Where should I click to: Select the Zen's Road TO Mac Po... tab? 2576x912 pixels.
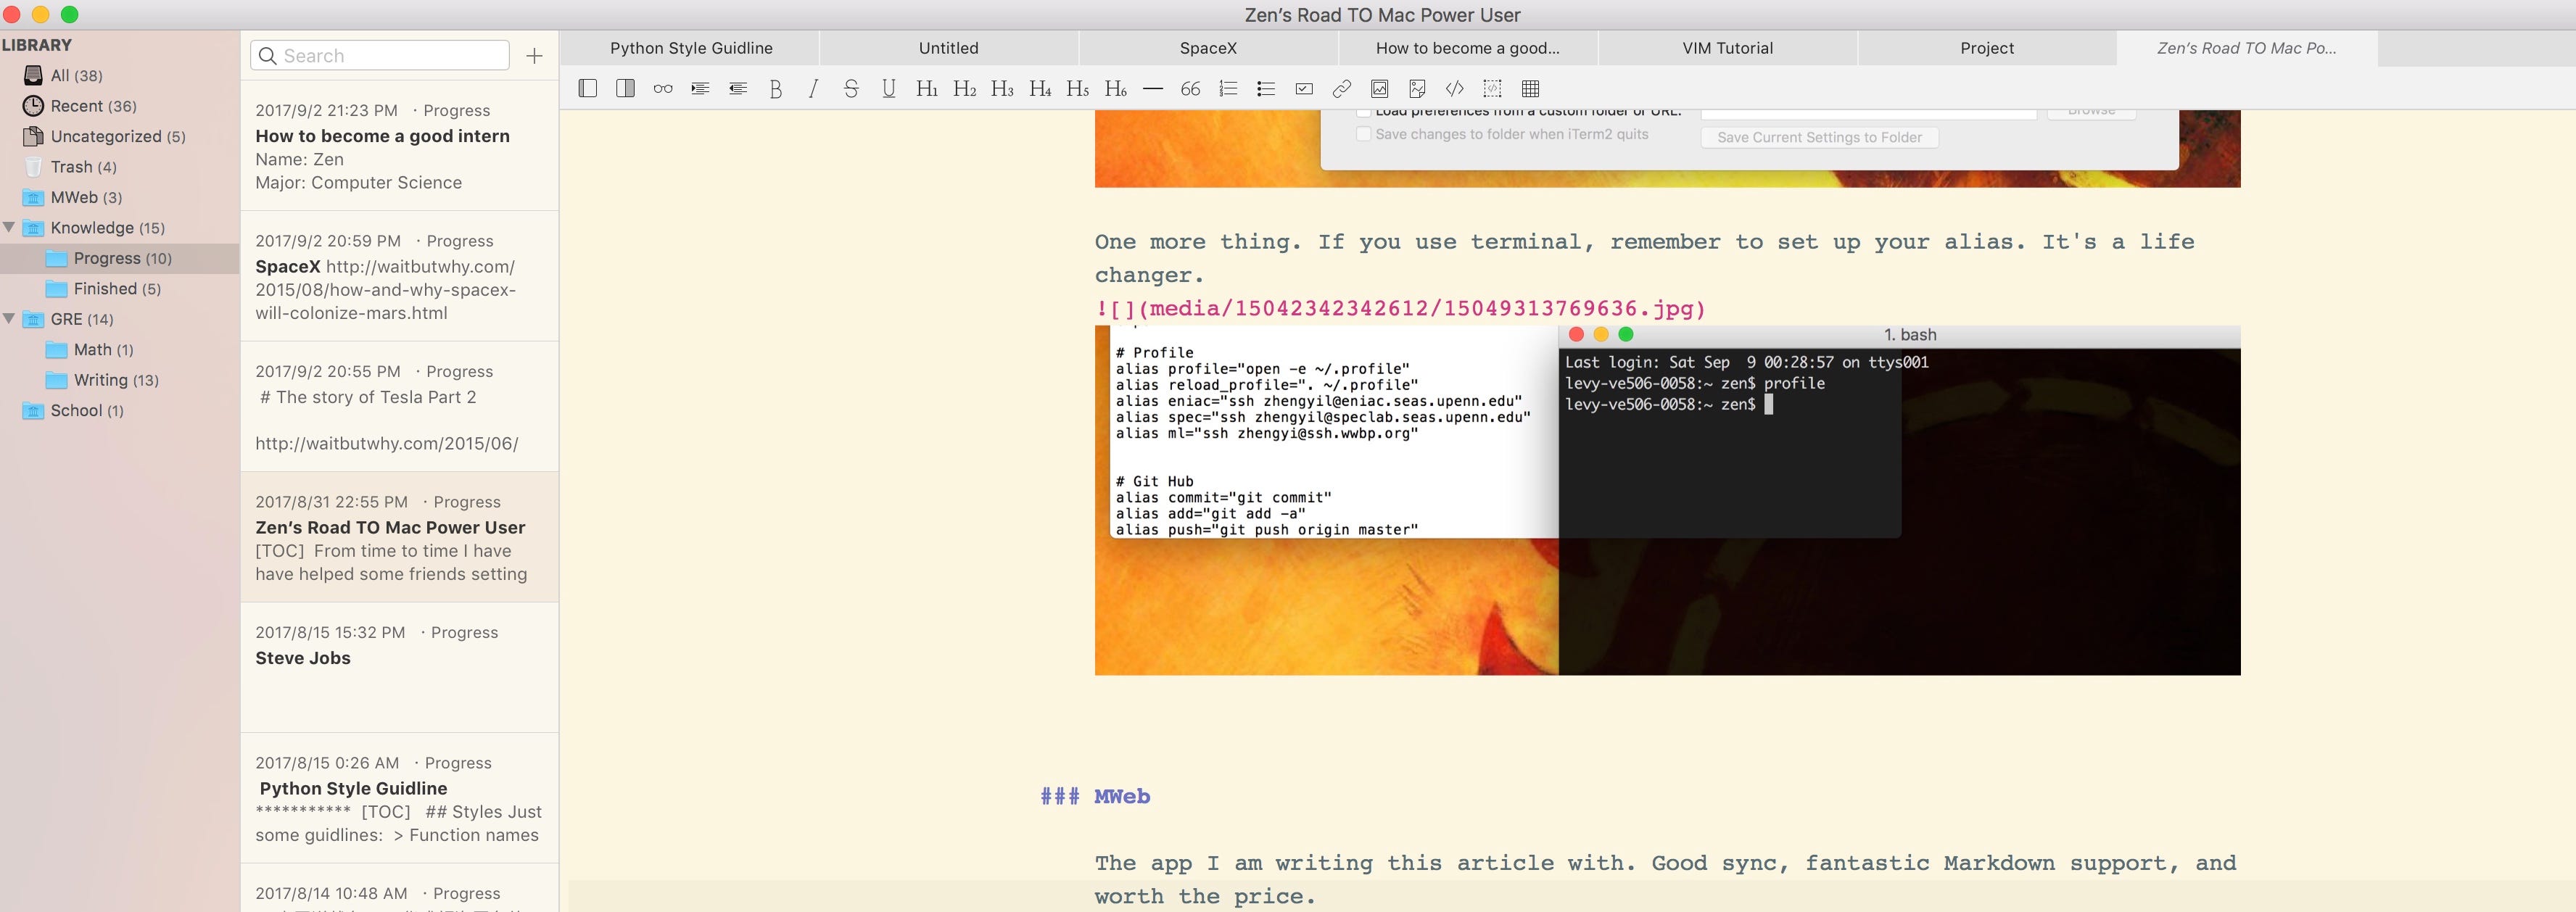[x=2246, y=48]
